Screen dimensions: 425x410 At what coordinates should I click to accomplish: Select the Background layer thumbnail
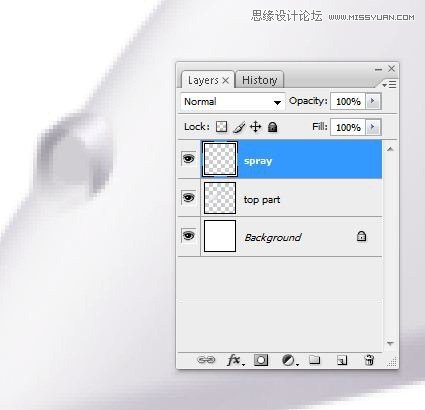point(220,236)
